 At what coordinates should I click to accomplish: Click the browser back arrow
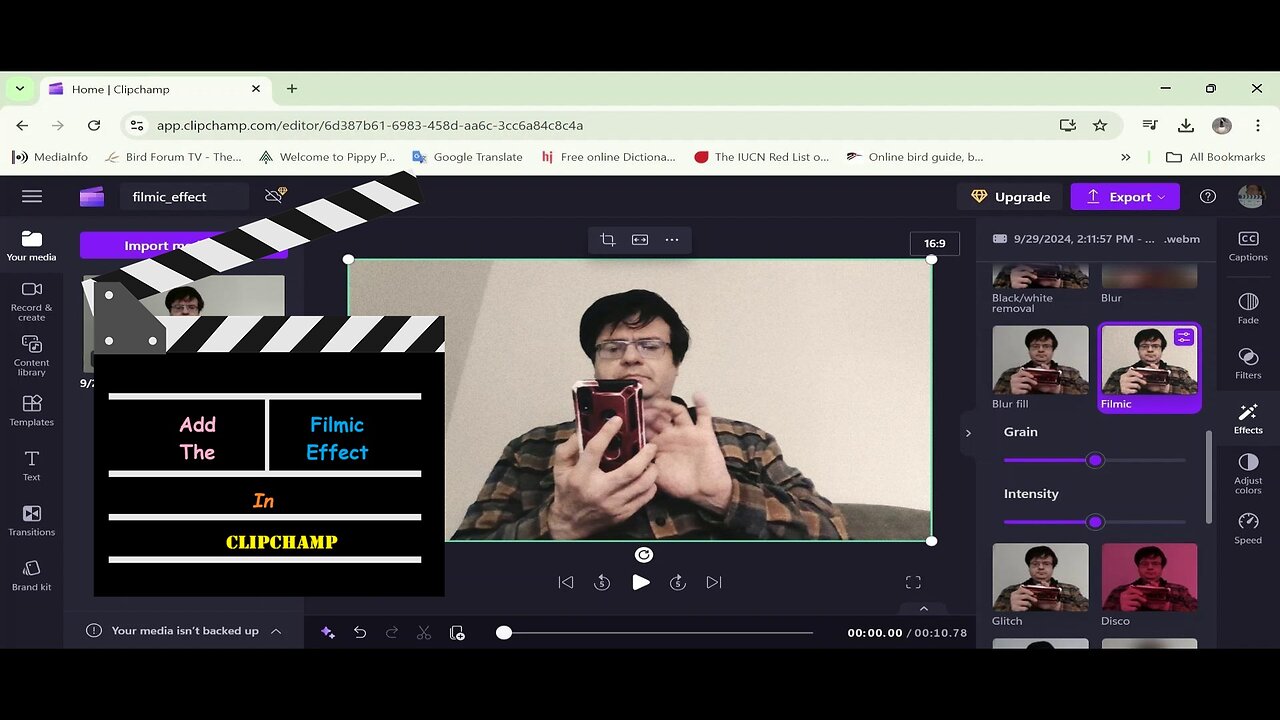[x=22, y=125]
